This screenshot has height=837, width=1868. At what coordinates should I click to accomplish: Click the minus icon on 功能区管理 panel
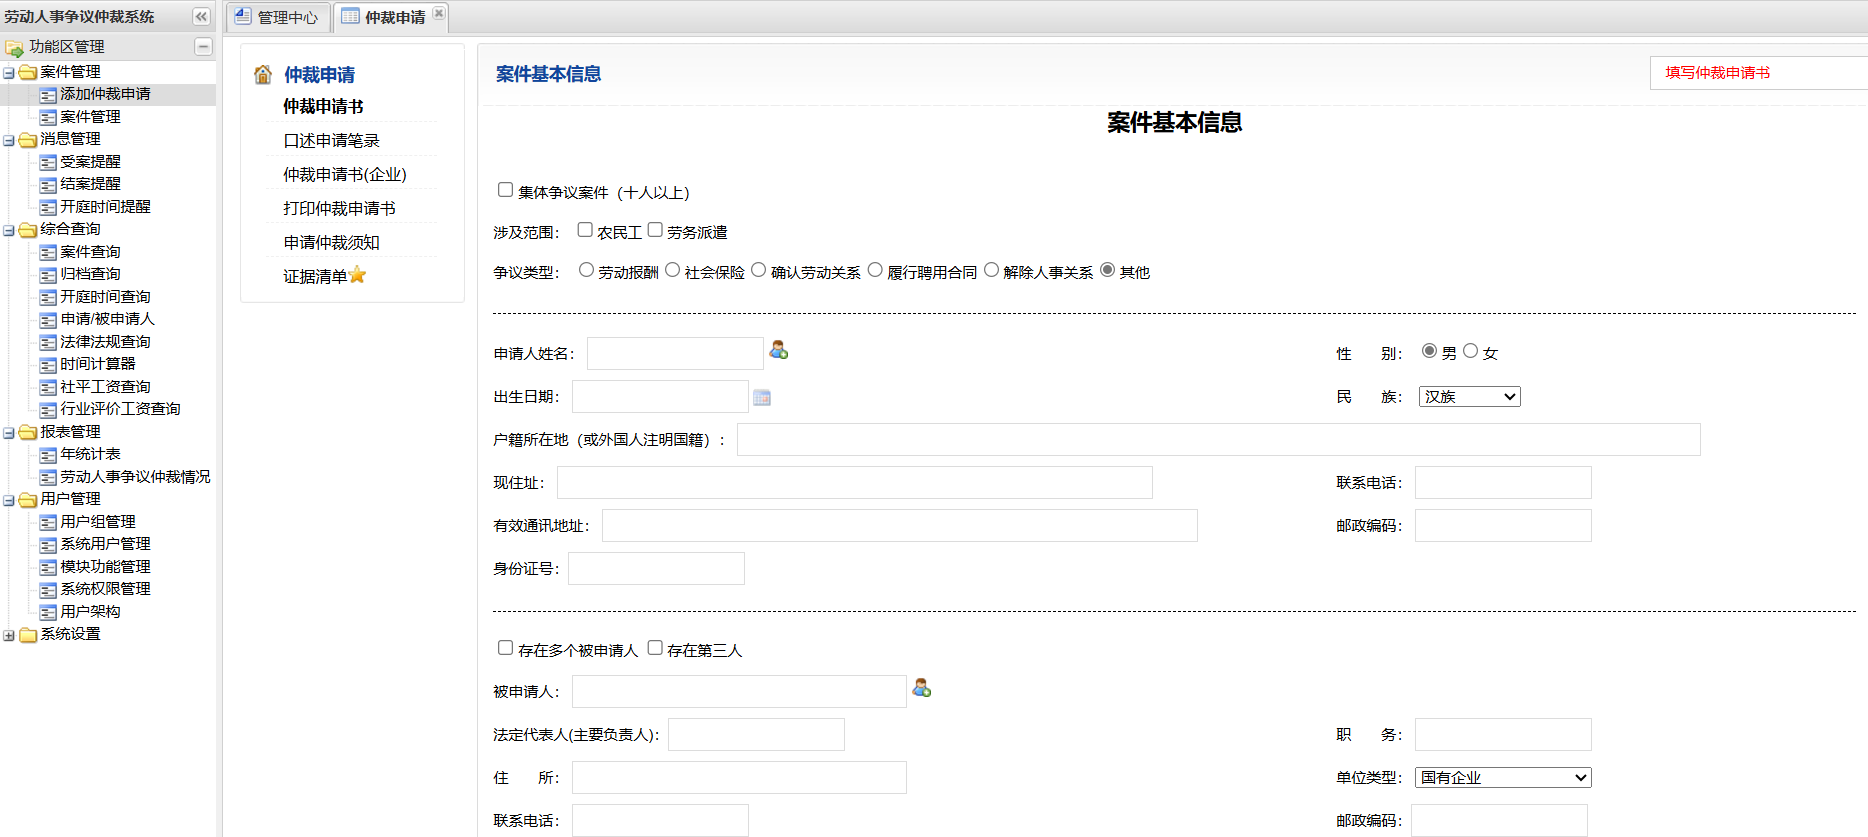tap(203, 47)
